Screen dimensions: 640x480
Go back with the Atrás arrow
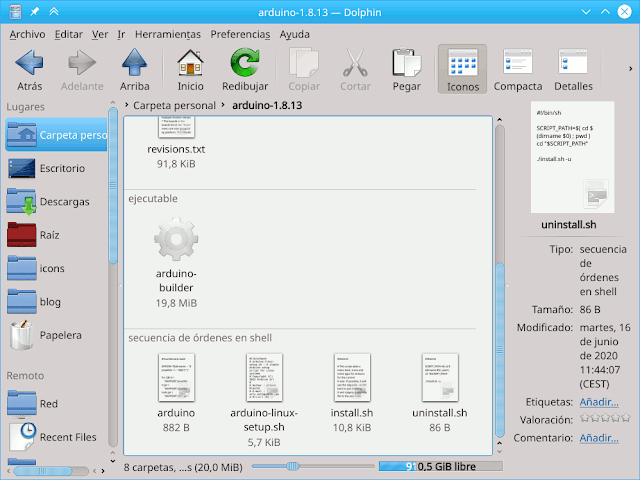click(29, 70)
